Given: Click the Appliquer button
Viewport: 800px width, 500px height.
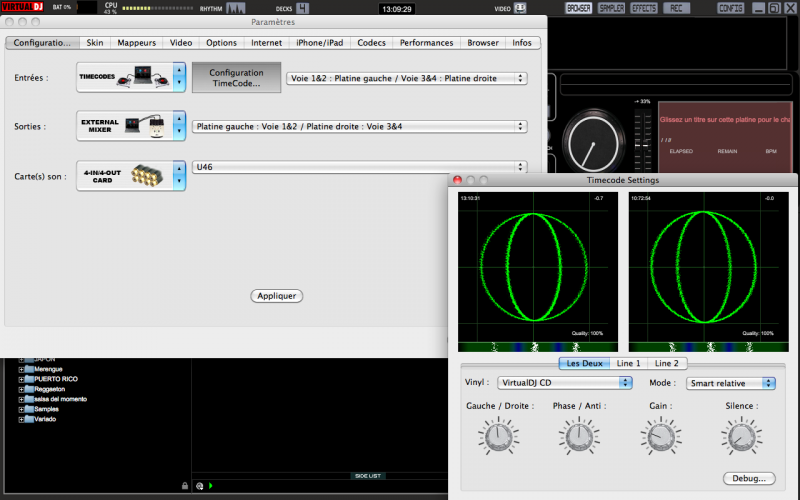Looking at the screenshot, I should pyautogui.click(x=276, y=296).
